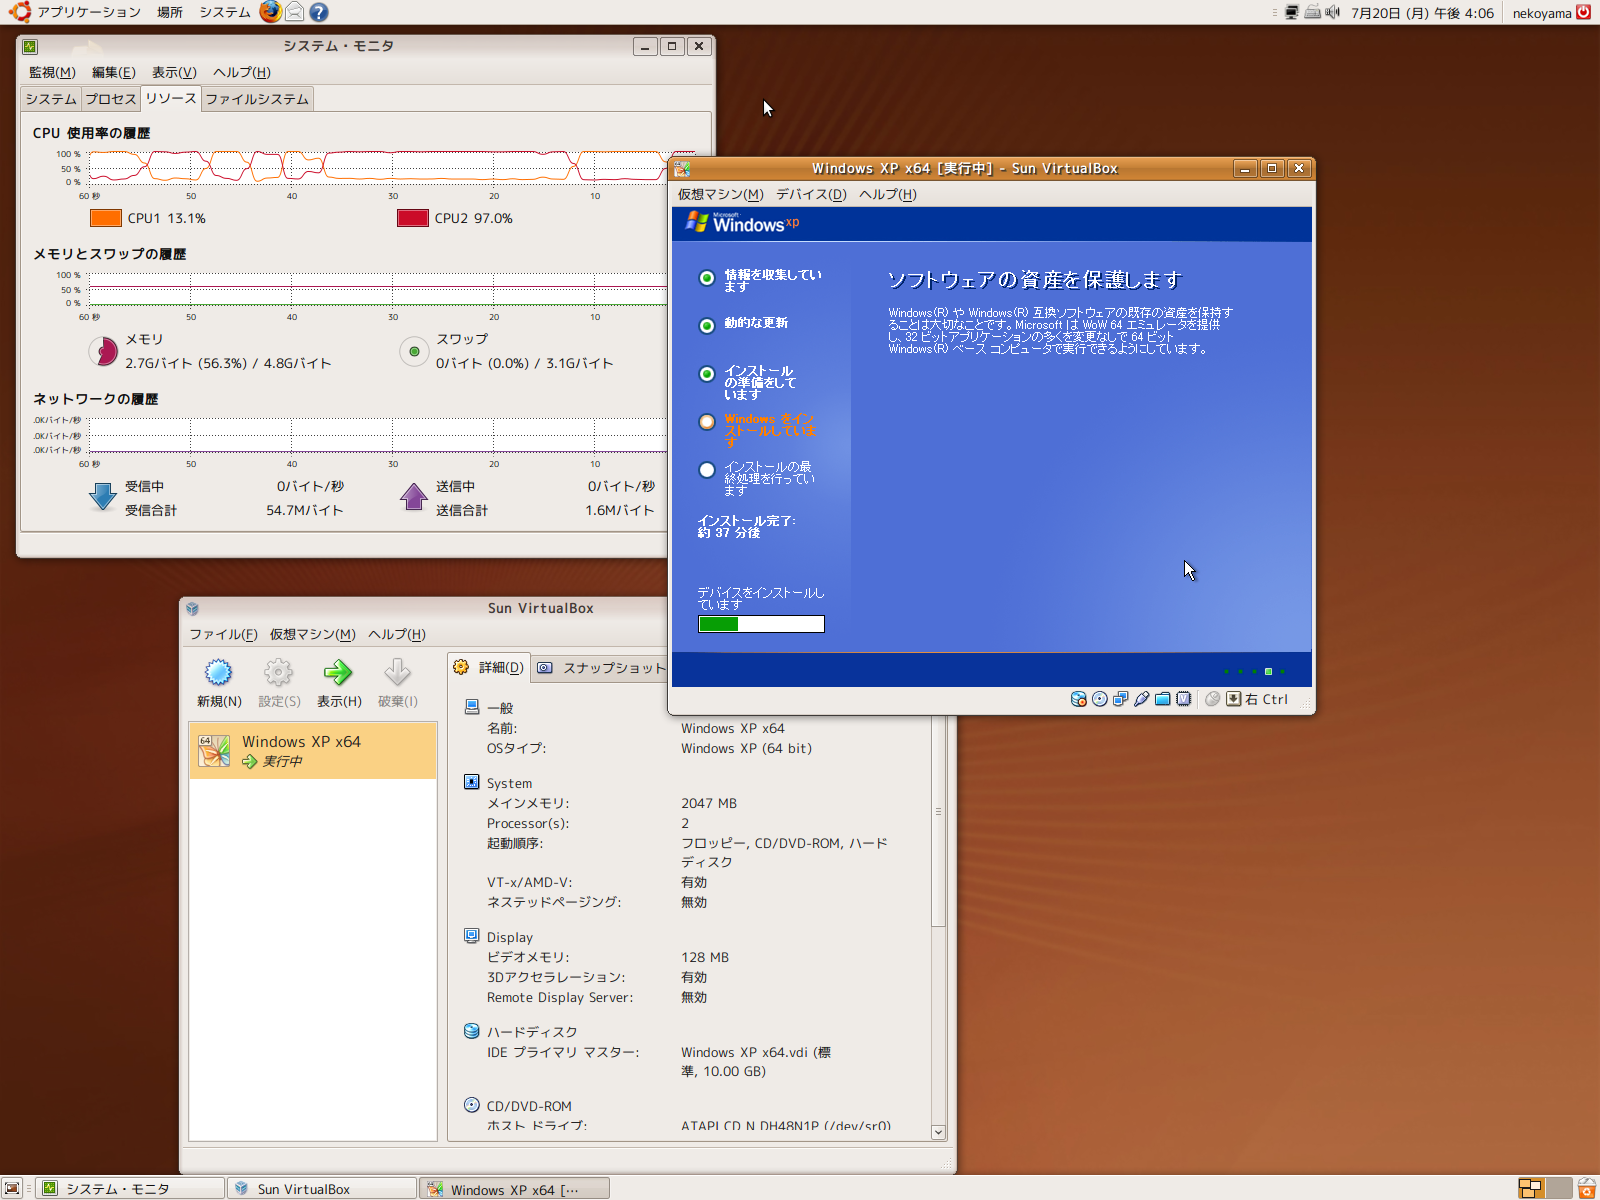Image resolution: width=1600 pixels, height=1200 pixels.
Task: Open the volume speaker icon in panel
Action: point(1332,13)
